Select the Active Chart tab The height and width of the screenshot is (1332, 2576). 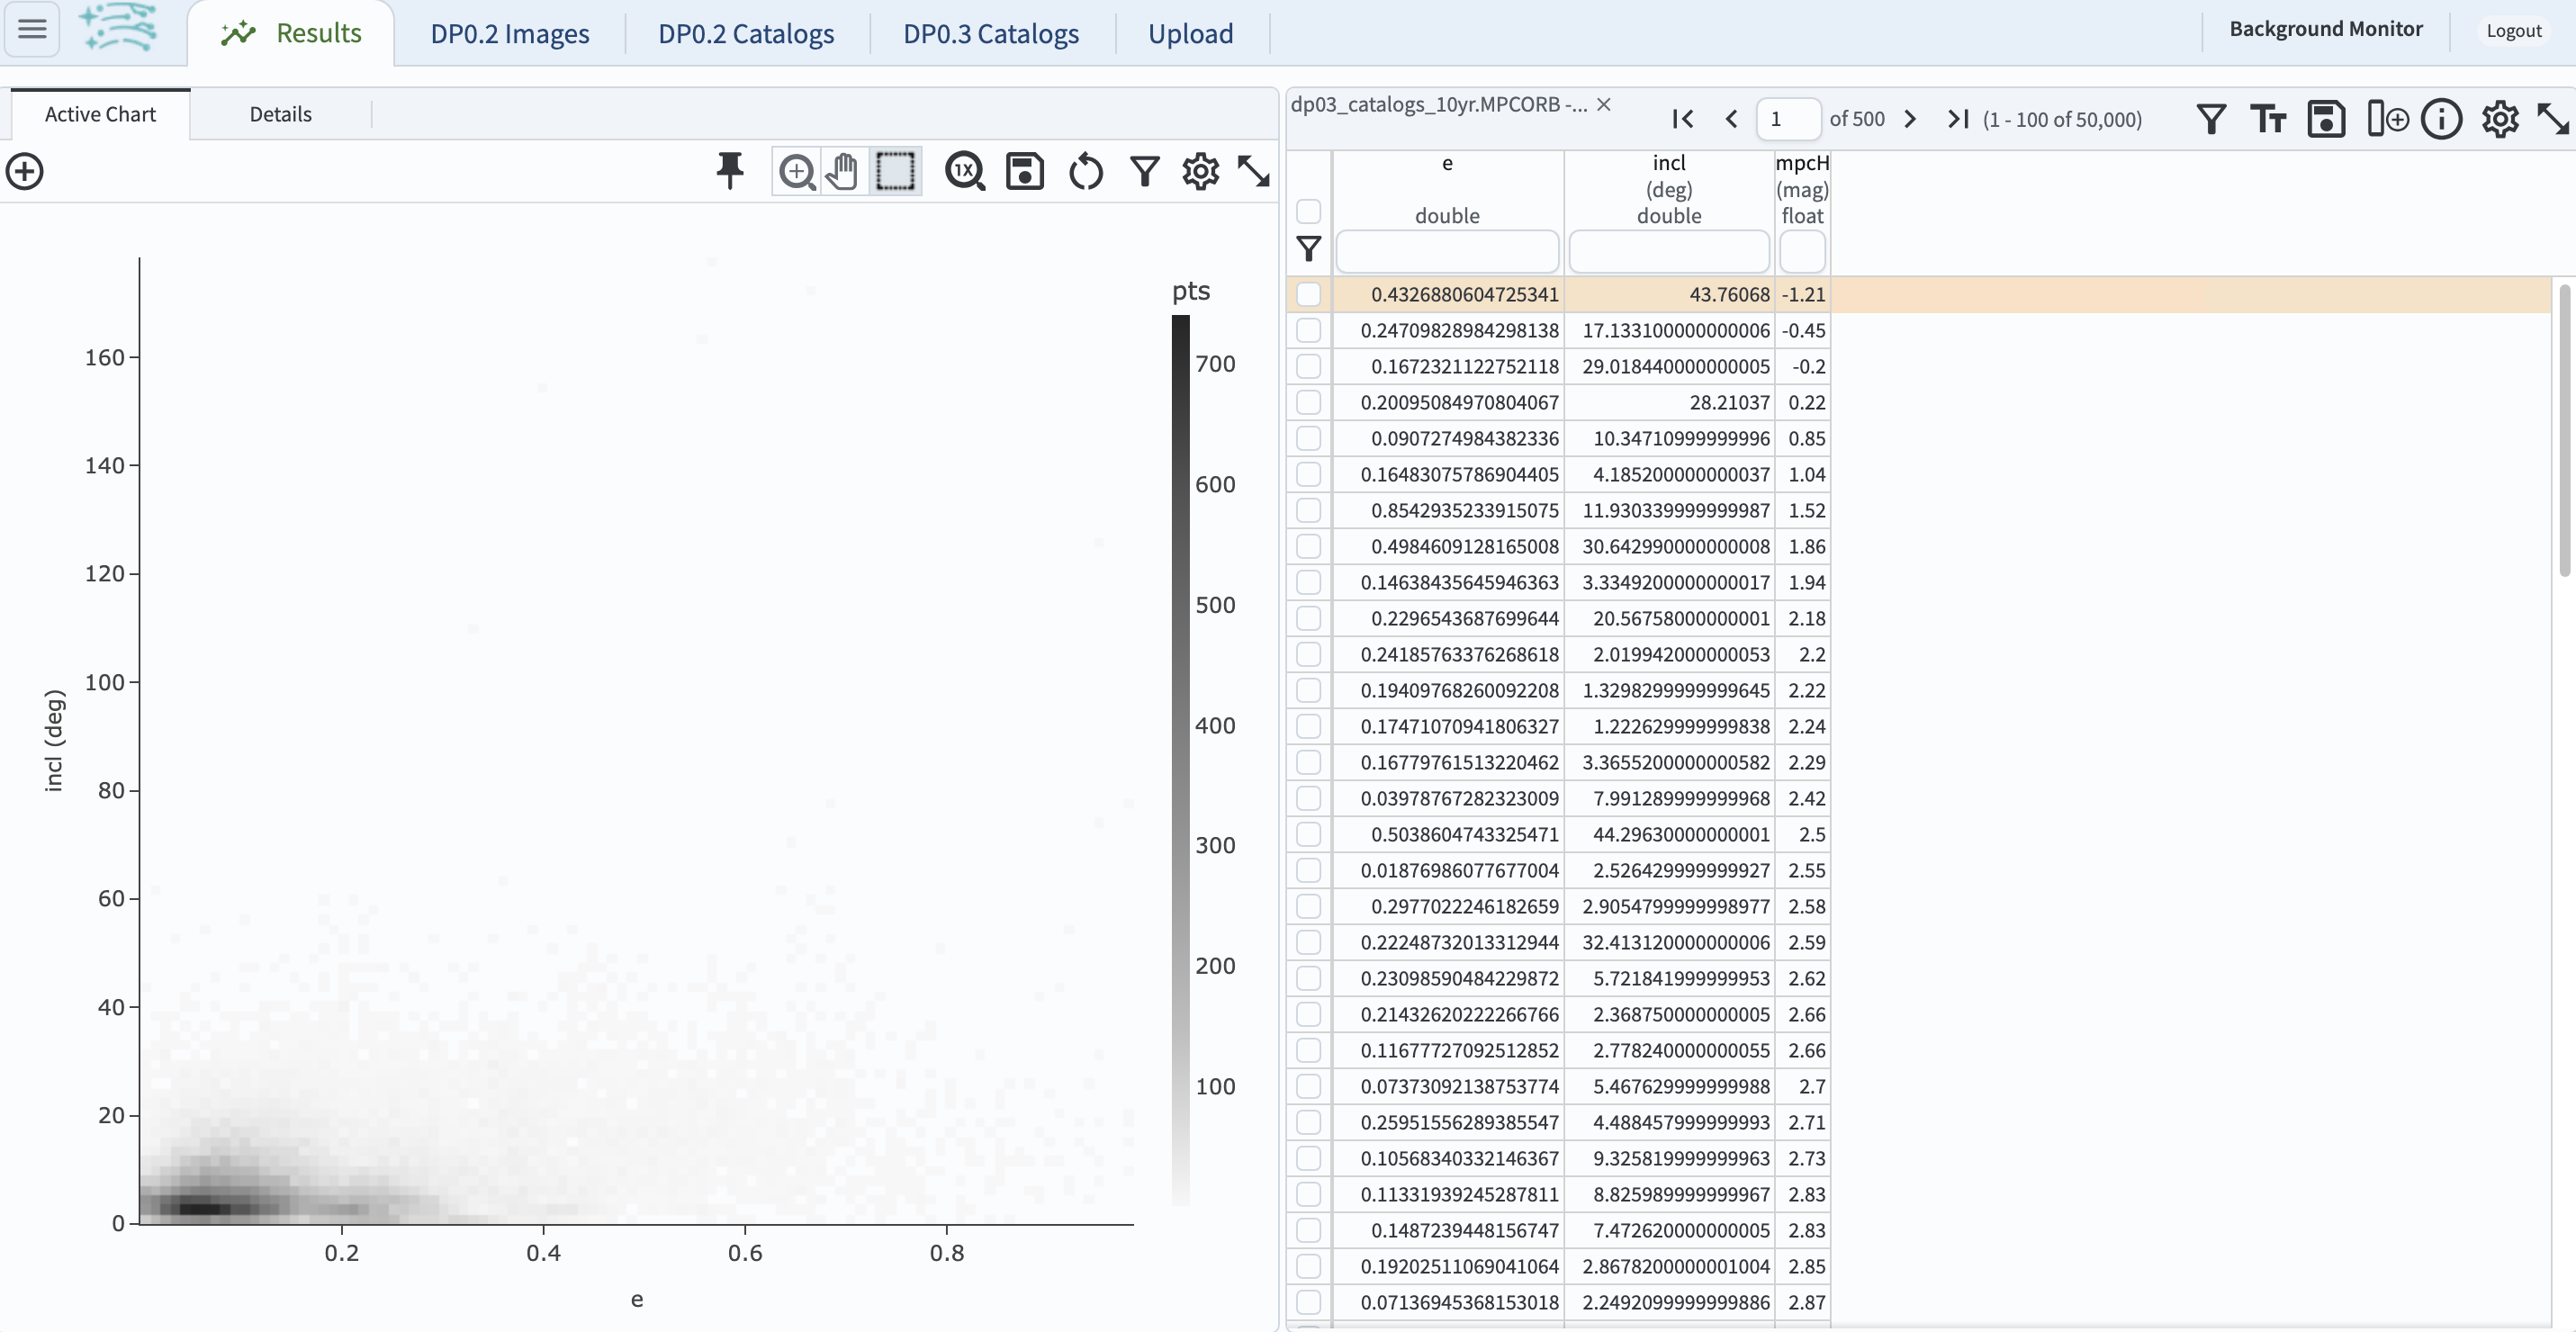tap(100, 114)
